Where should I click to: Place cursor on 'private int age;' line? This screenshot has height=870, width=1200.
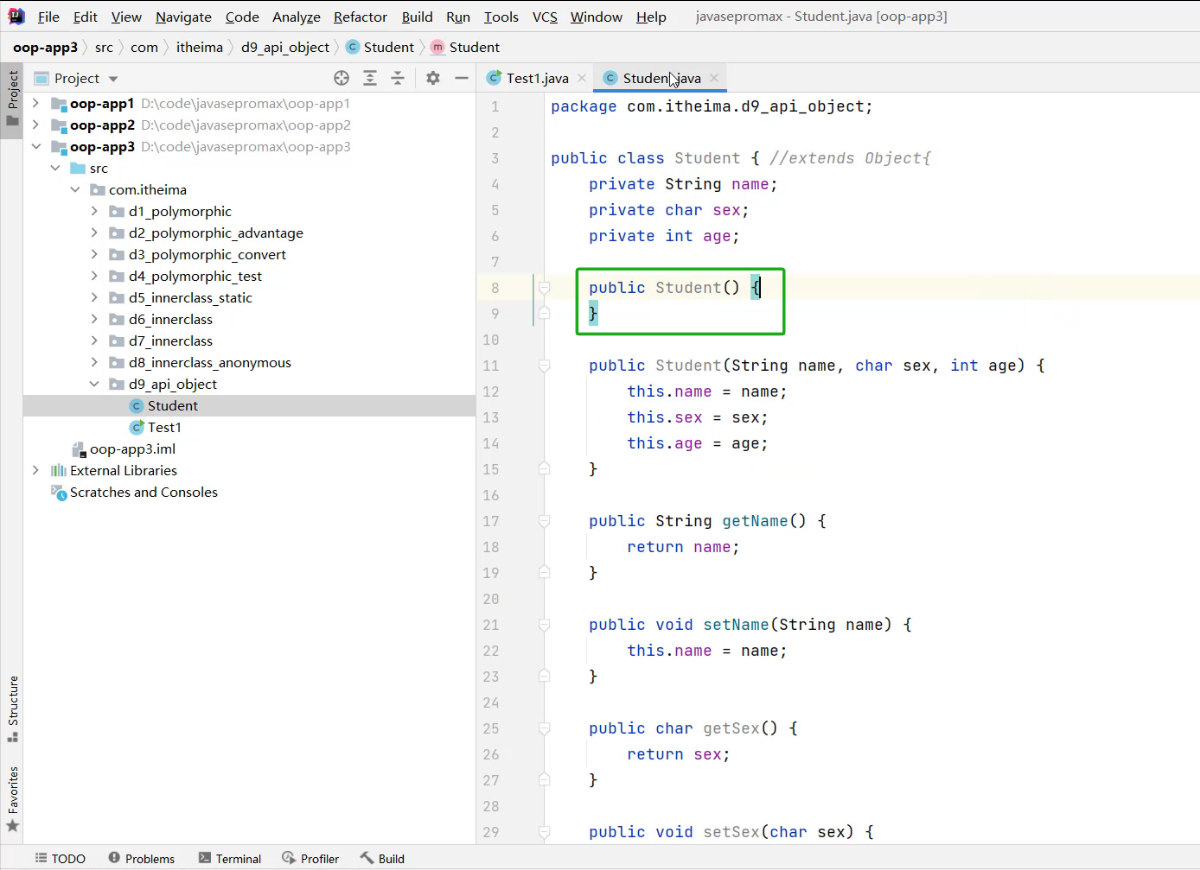[664, 236]
